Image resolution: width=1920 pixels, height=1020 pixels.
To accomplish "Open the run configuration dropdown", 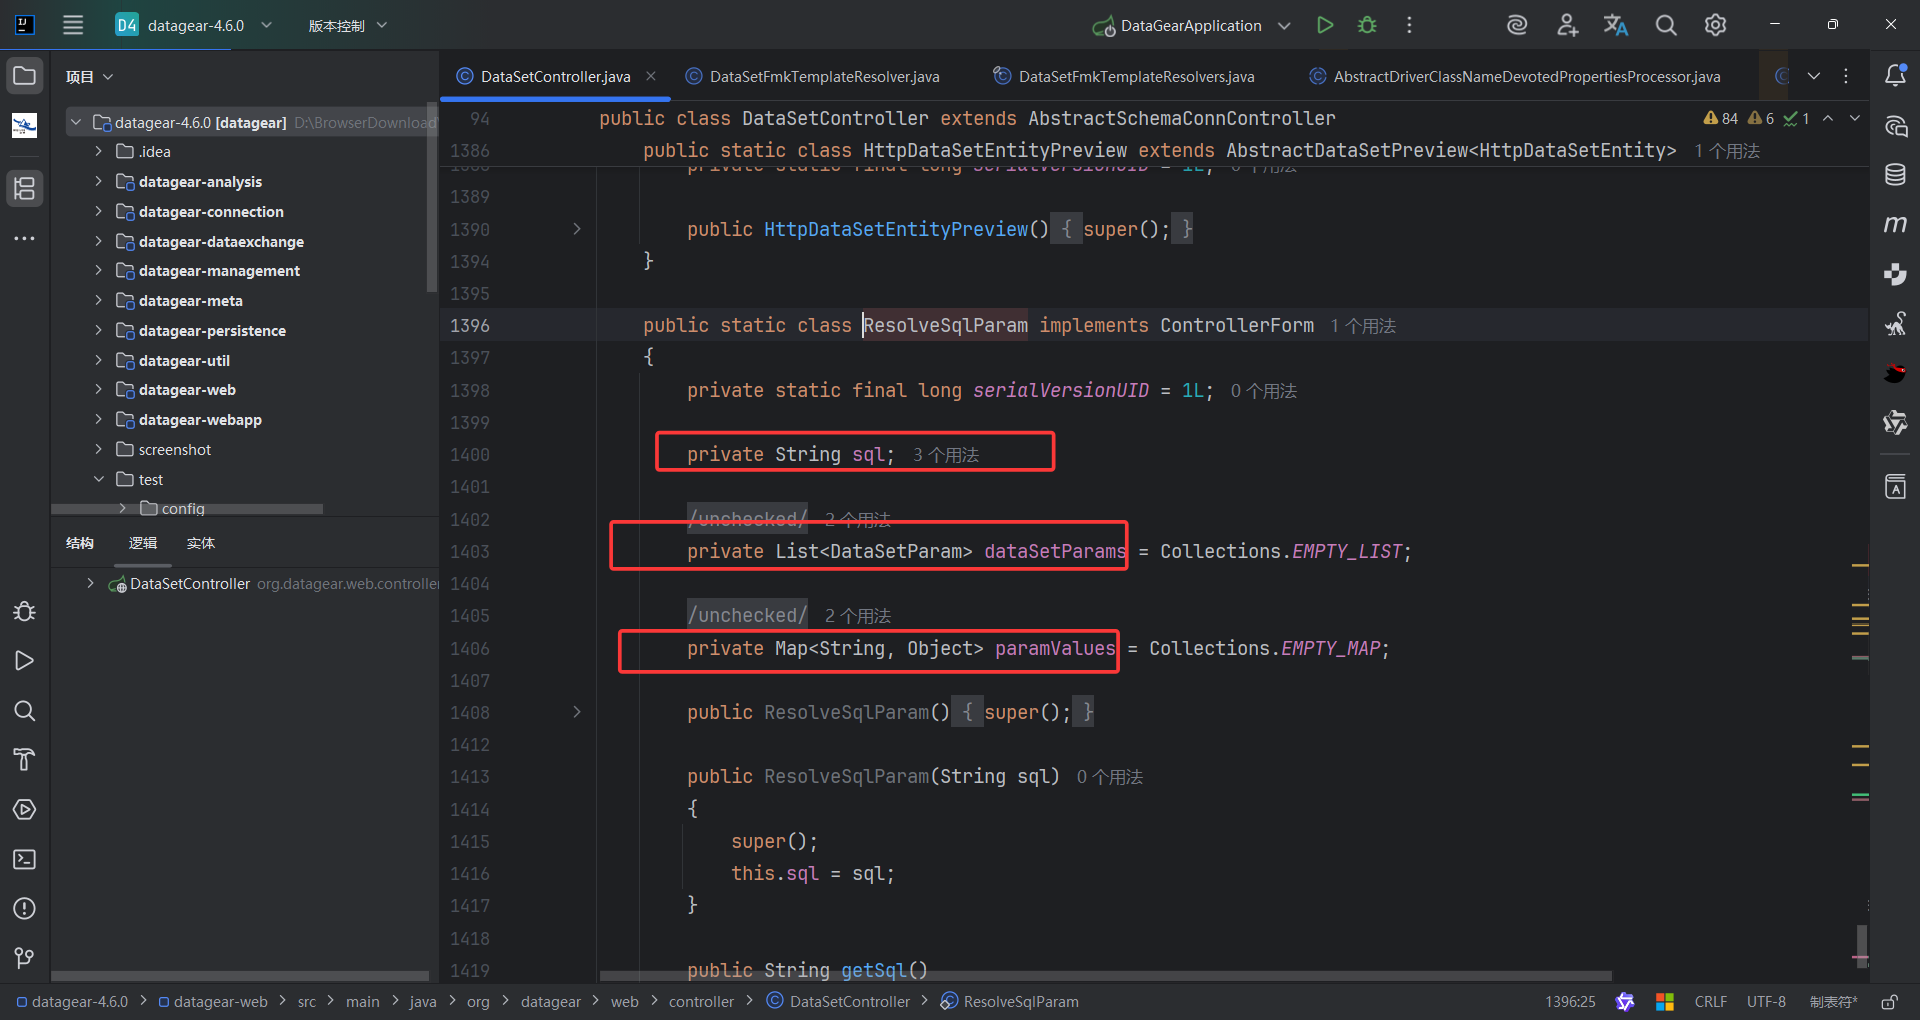I will click(x=1285, y=25).
